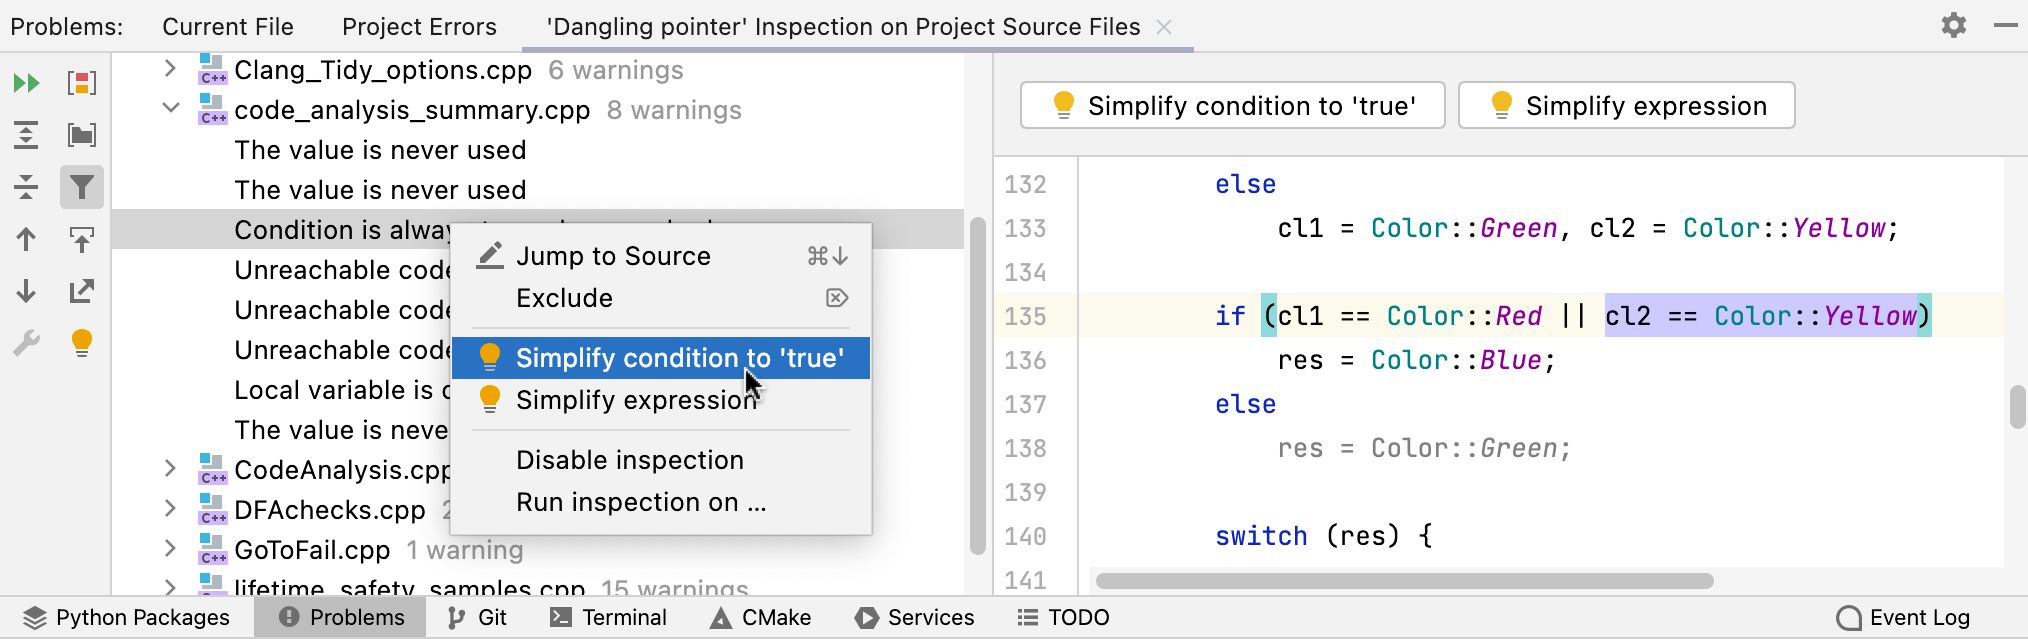Select 'Simplify expression' in the context menu
Screen dimensions: 2028x639
coord(636,400)
